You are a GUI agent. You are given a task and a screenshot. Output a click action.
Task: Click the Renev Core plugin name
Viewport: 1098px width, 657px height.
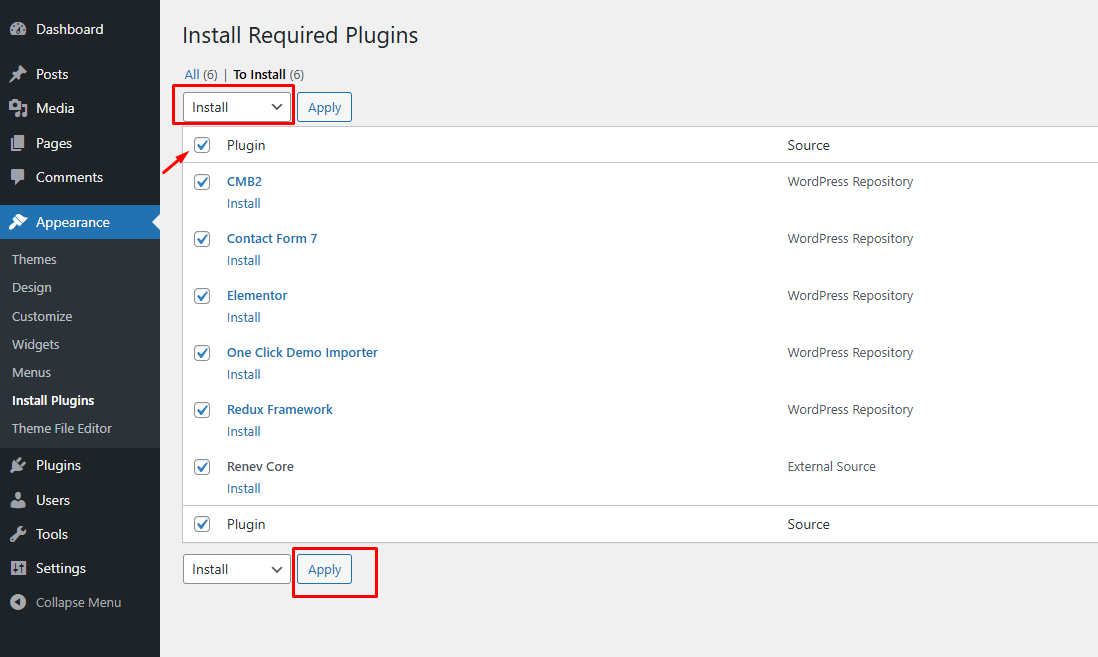260,466
